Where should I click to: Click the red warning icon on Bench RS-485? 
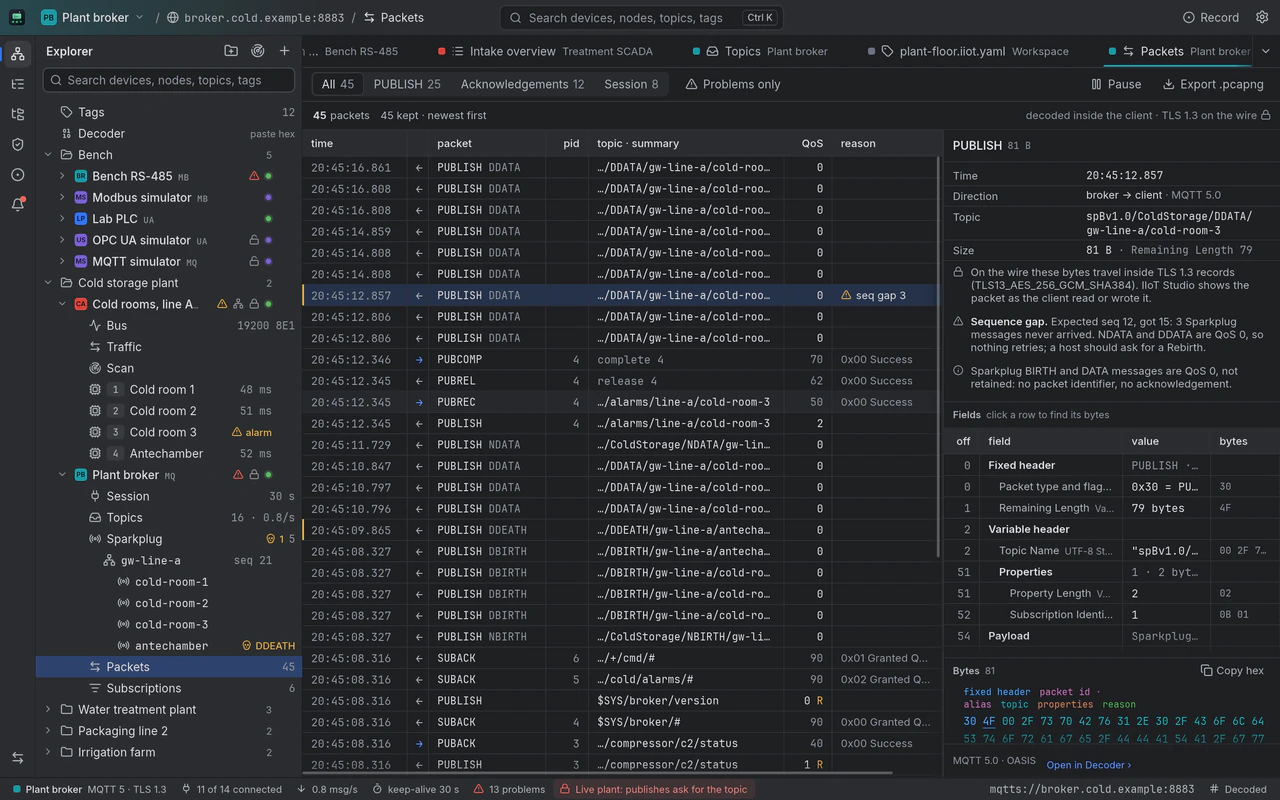tap(254, 176)
